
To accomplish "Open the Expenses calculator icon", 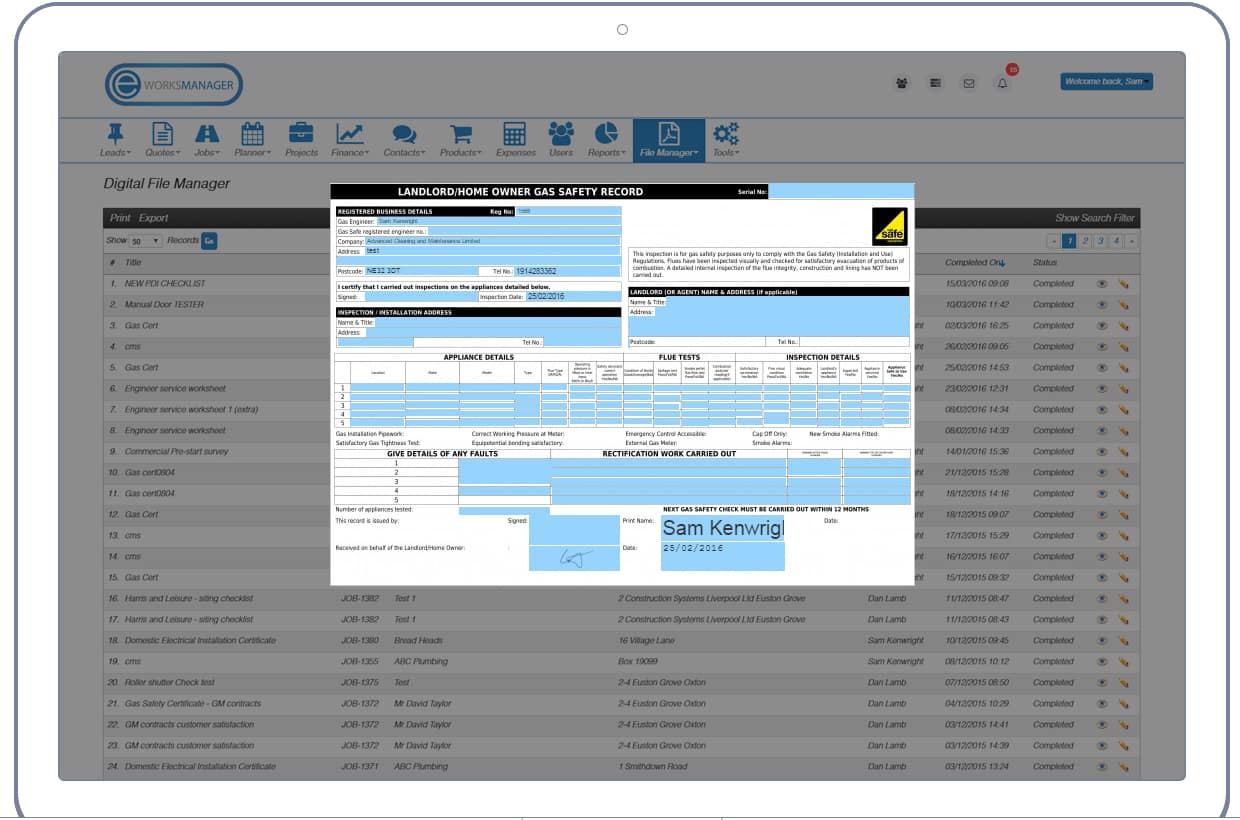I will pyautogui.click(x=514, y=133).
